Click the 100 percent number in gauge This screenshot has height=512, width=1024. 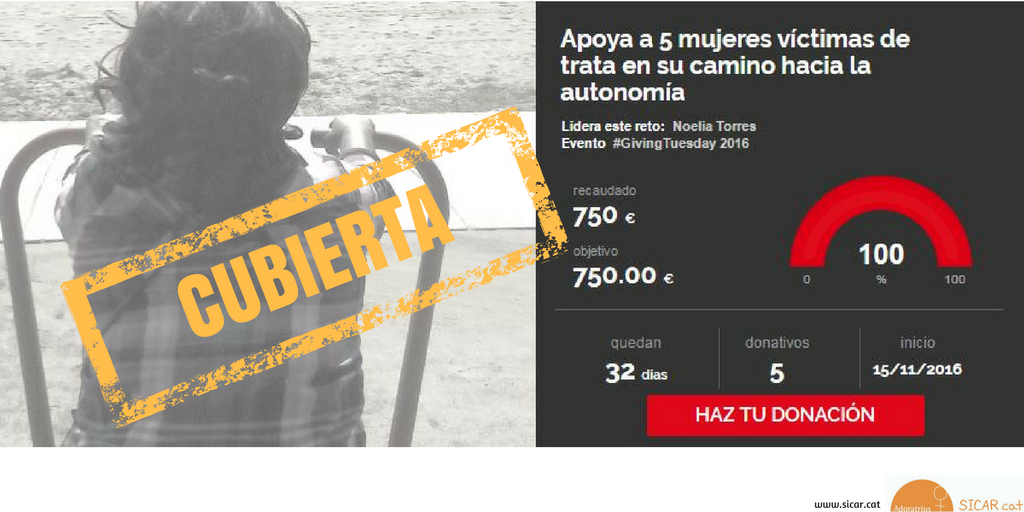point(881,255)
